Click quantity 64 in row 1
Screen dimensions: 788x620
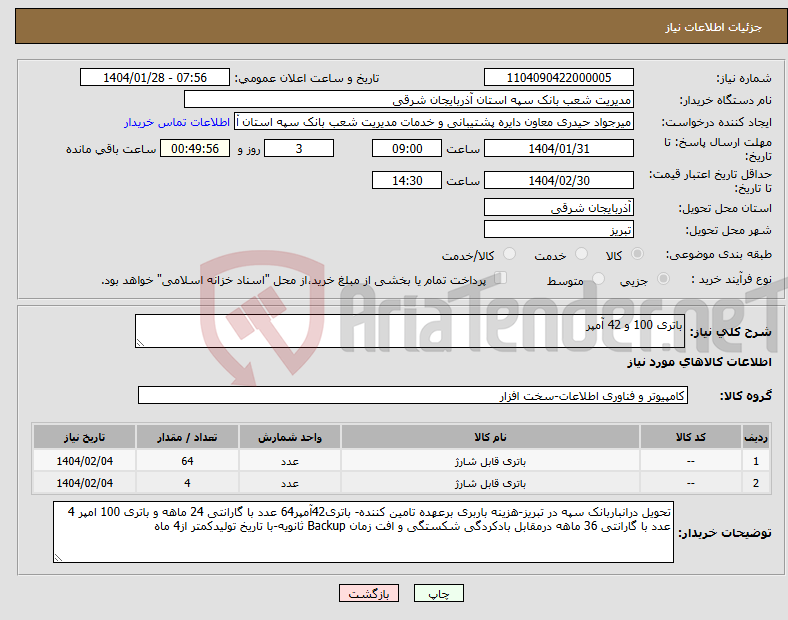pos(187,461)
